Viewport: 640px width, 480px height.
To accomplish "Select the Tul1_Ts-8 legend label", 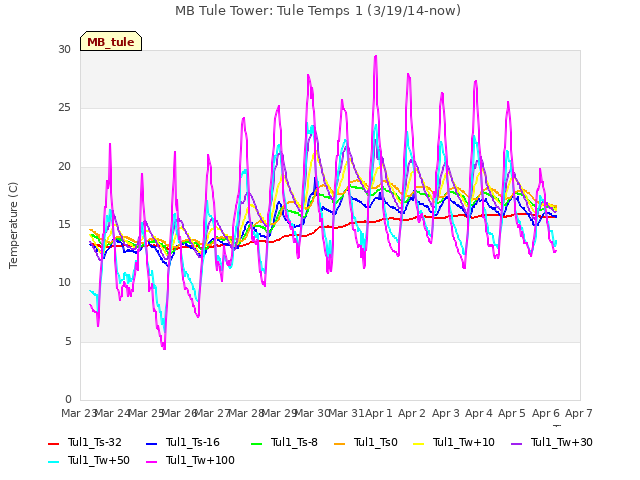I will [x=294, y=442].
